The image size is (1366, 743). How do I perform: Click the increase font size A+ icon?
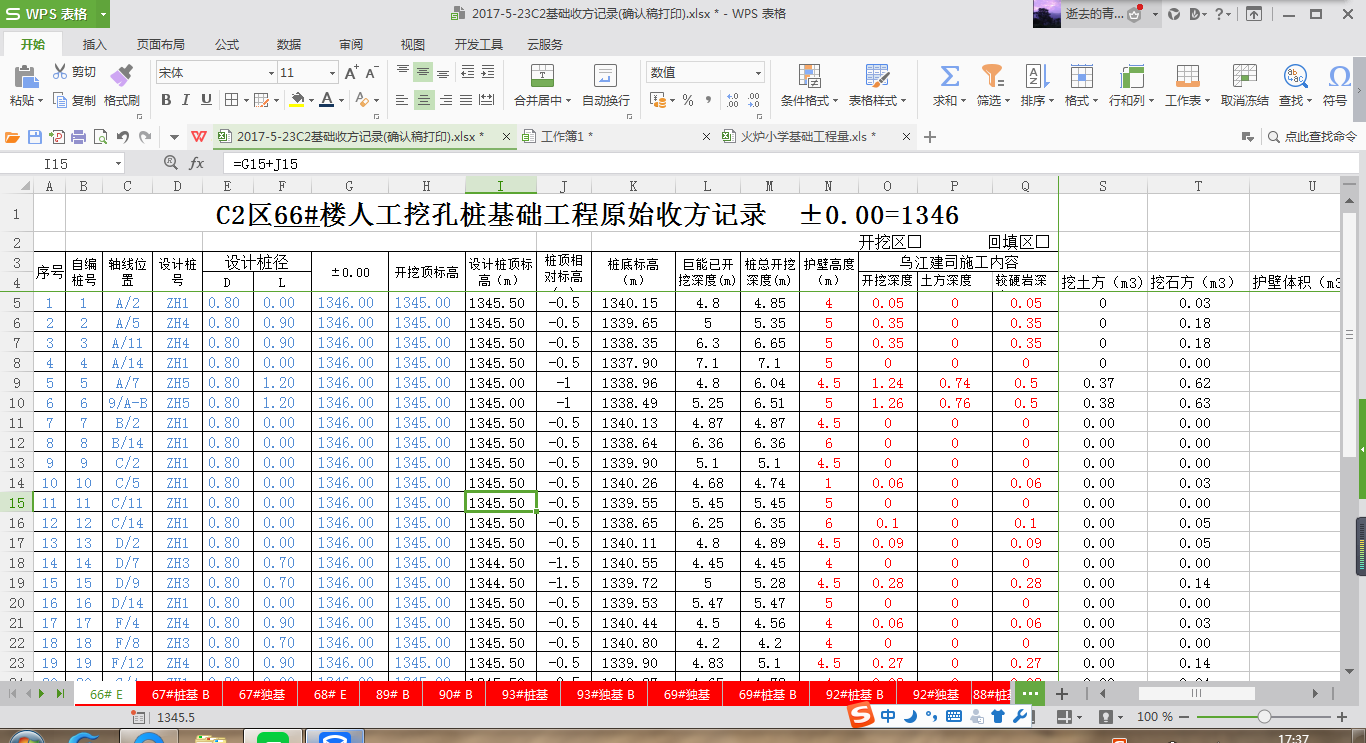[351, 72]
